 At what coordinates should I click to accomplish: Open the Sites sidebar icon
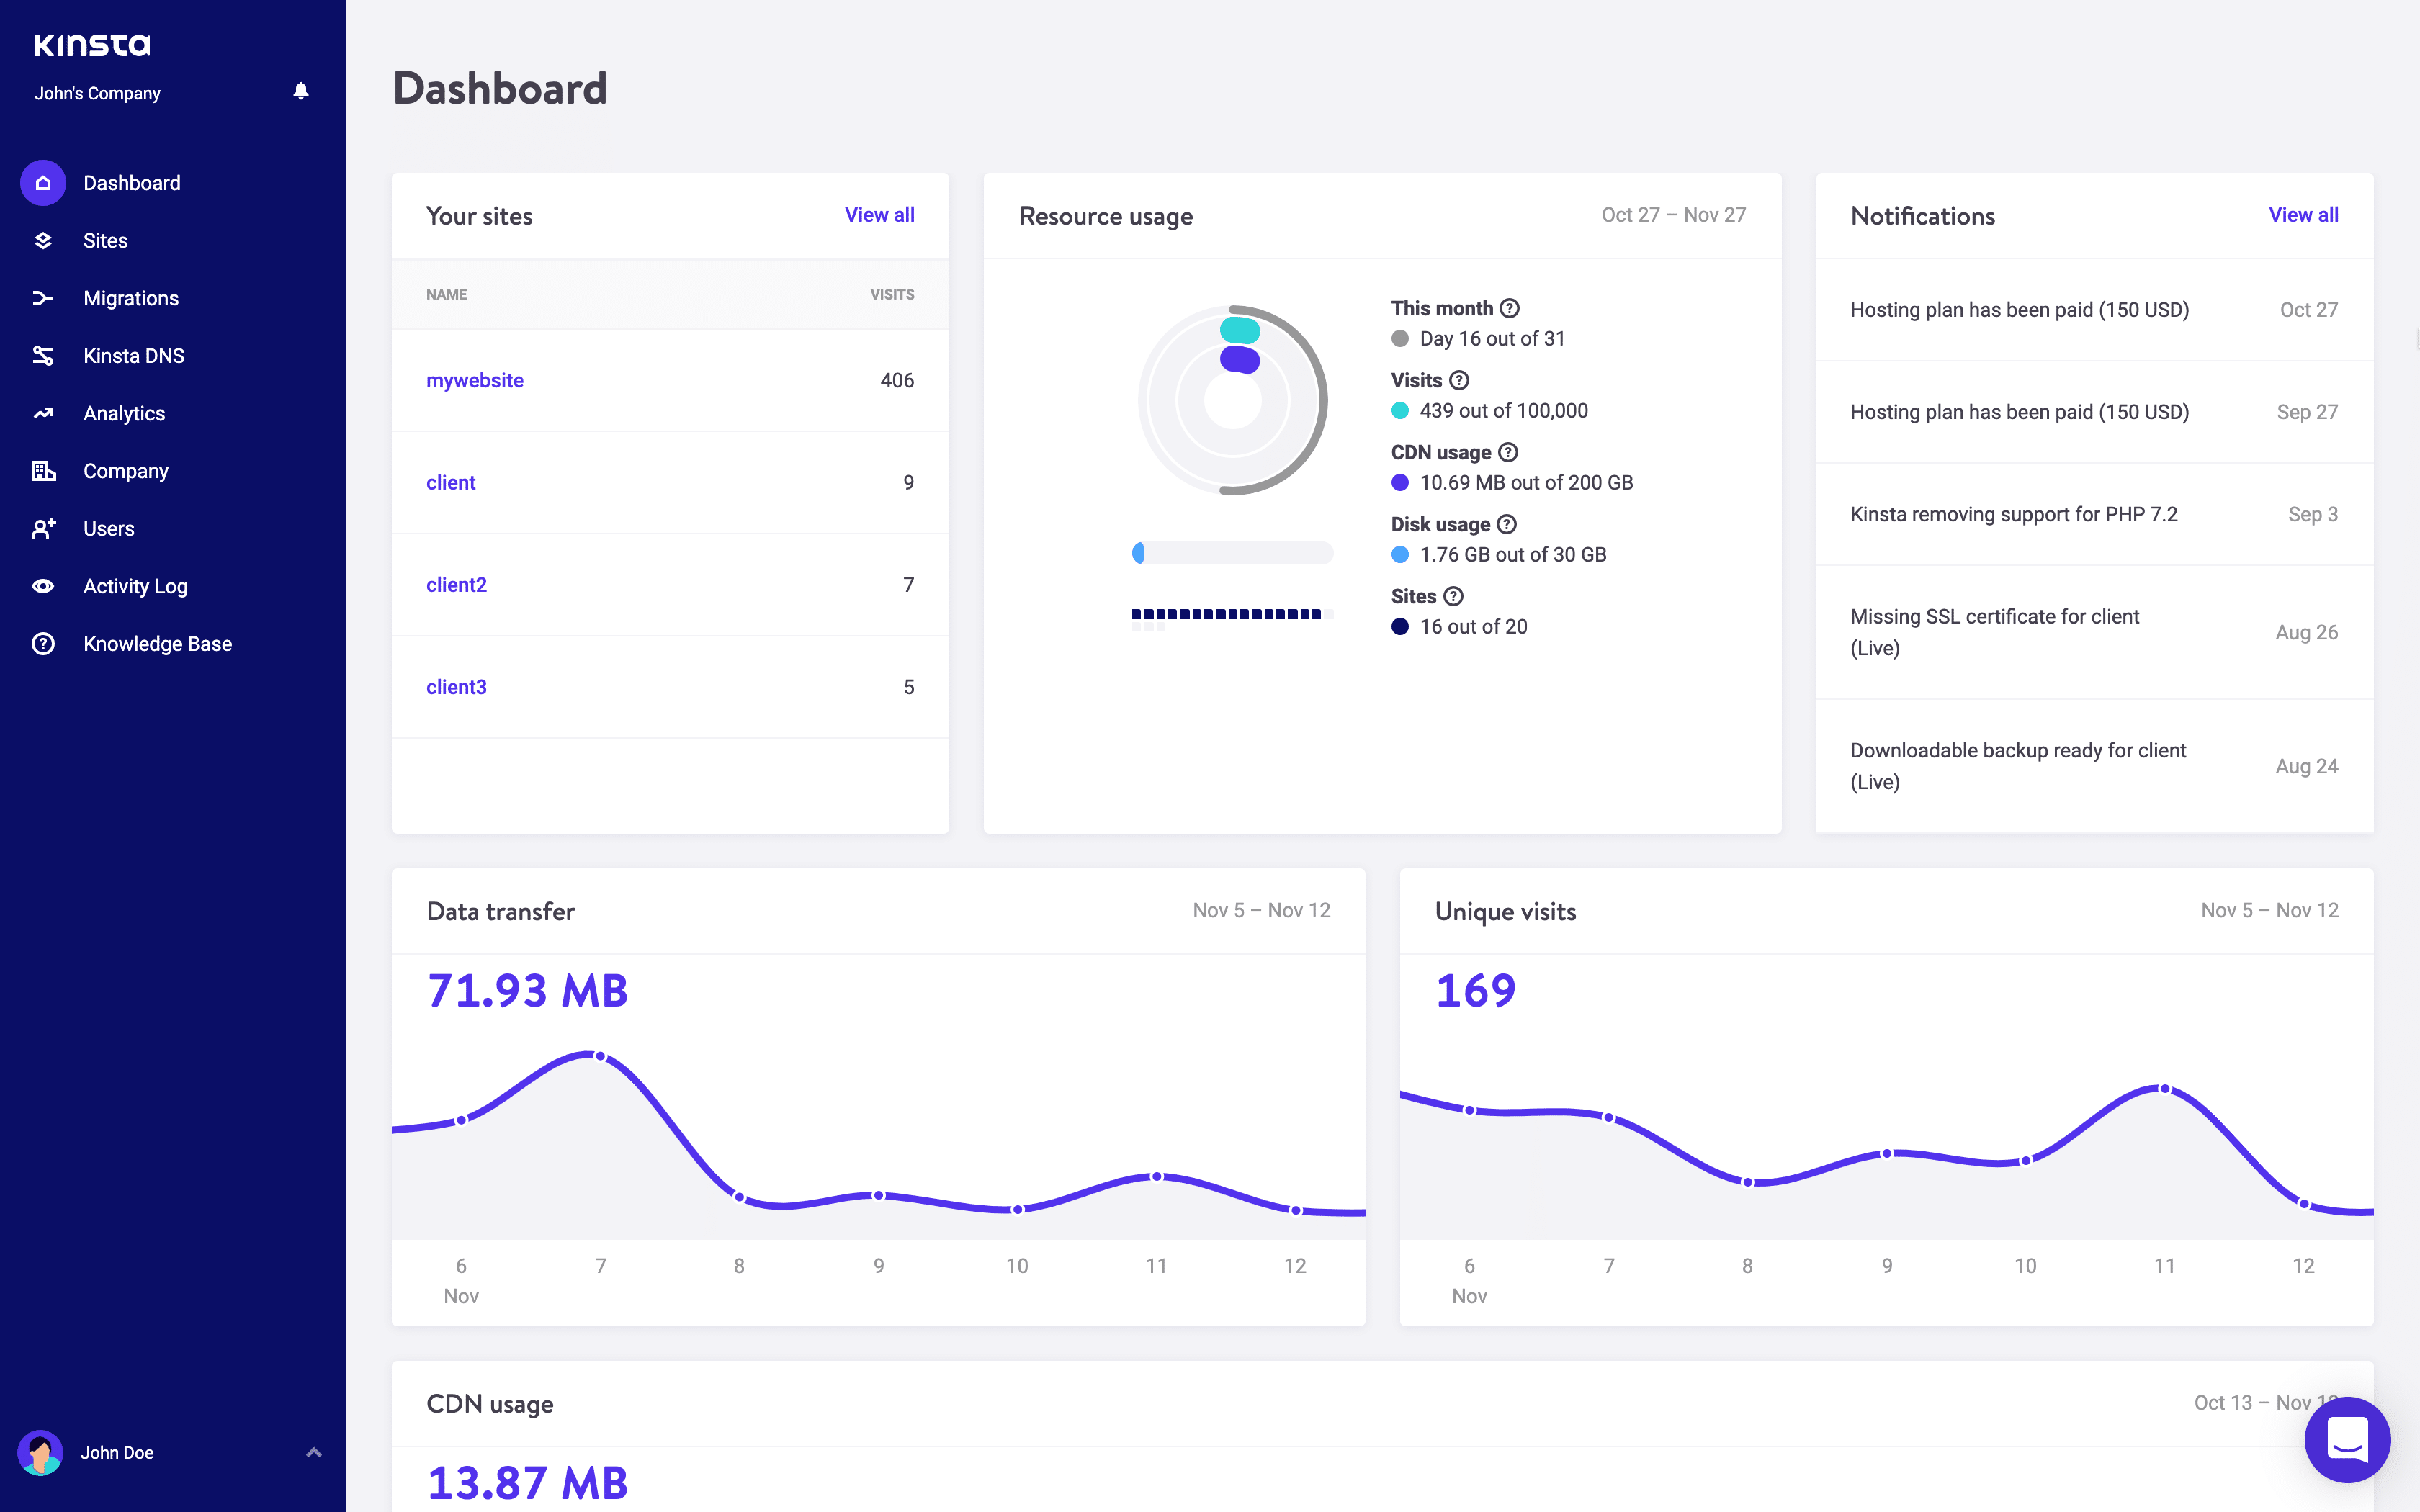point(43,241)
